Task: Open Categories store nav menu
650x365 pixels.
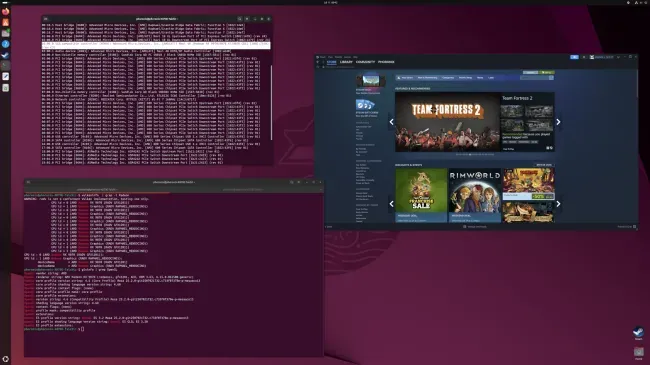Action: pos(448,78)
